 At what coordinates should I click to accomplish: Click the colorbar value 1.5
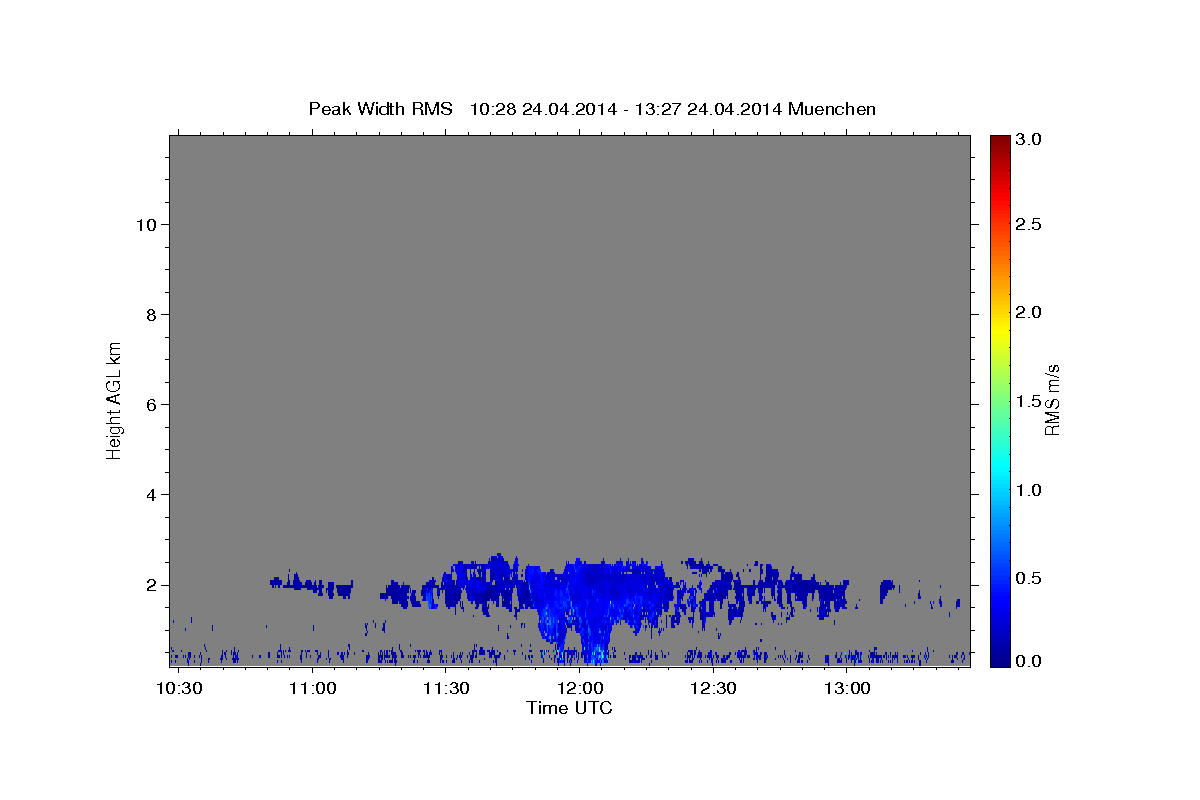tap(1029, 402)
